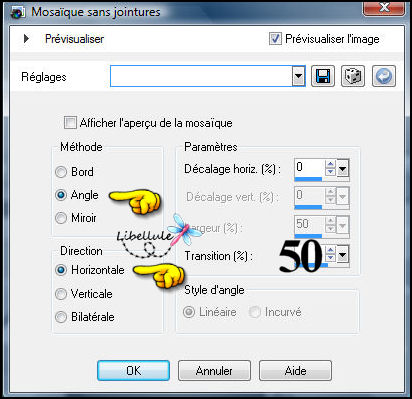Open the Réglages presets dropdown
This screenshot has width=412, height=399.
(299, 76)
